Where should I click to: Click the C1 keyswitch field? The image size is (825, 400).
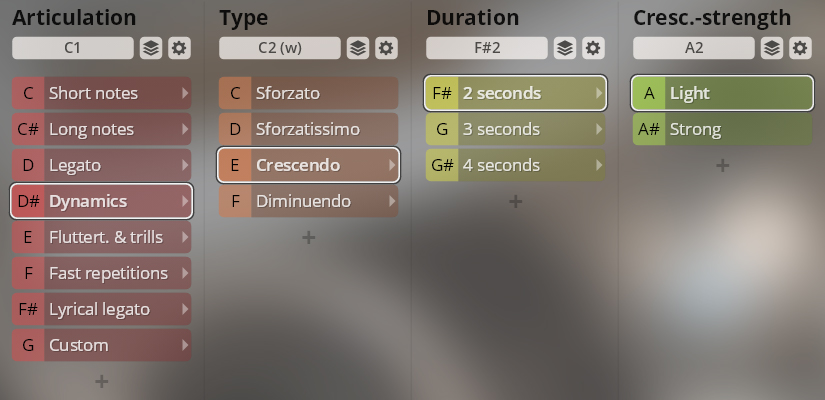point(73,48)
